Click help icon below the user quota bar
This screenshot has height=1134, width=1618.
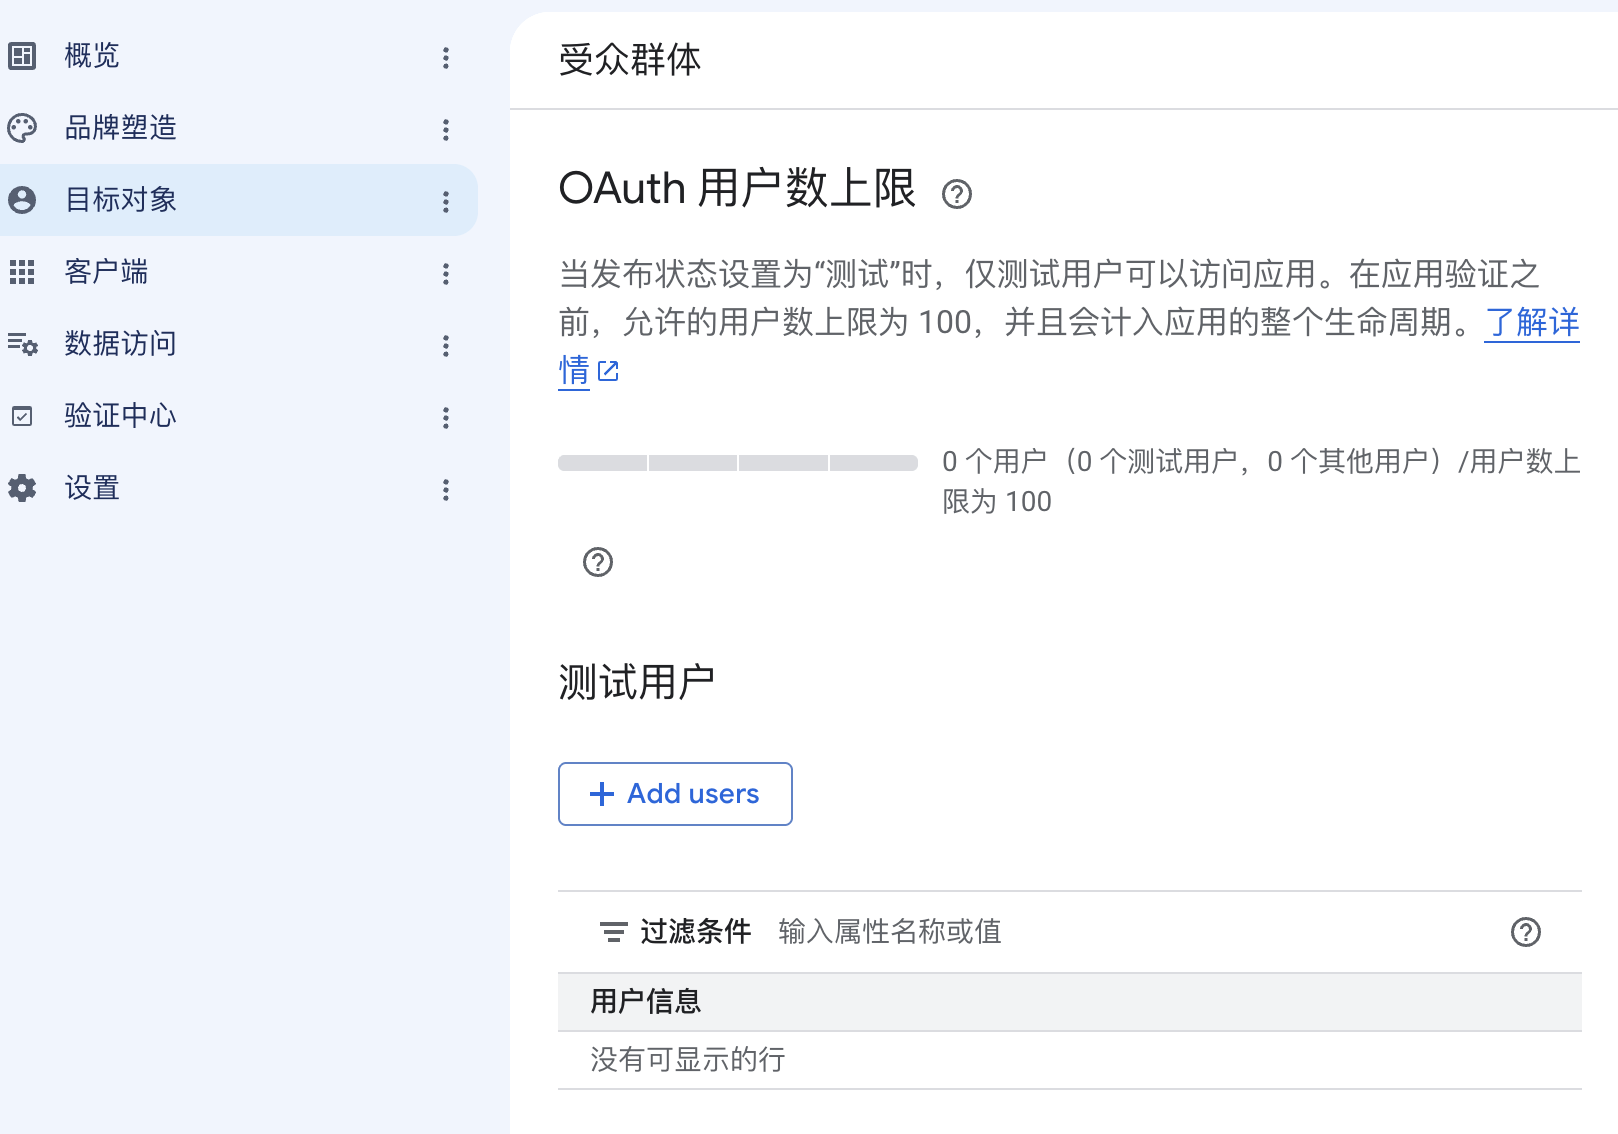598,562
